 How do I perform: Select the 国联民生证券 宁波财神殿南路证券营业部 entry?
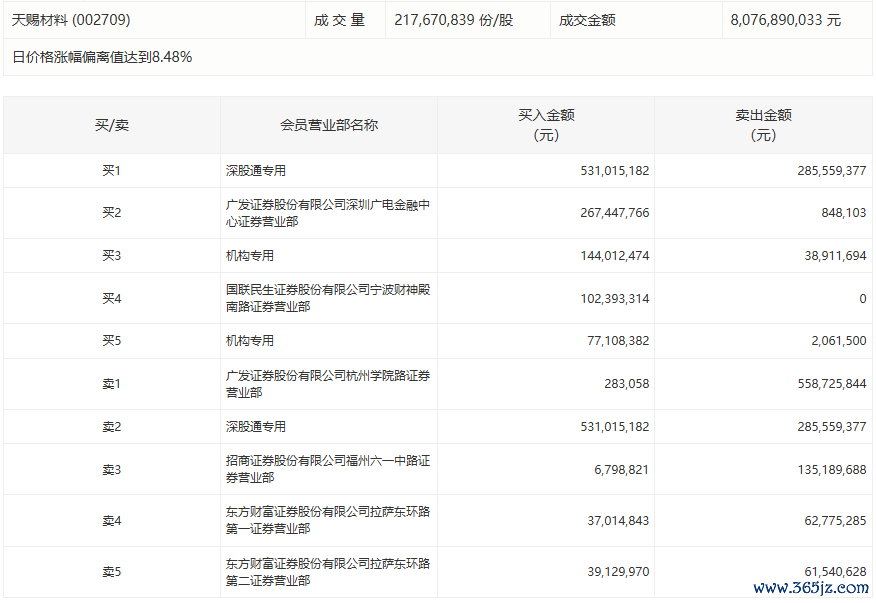328,298
